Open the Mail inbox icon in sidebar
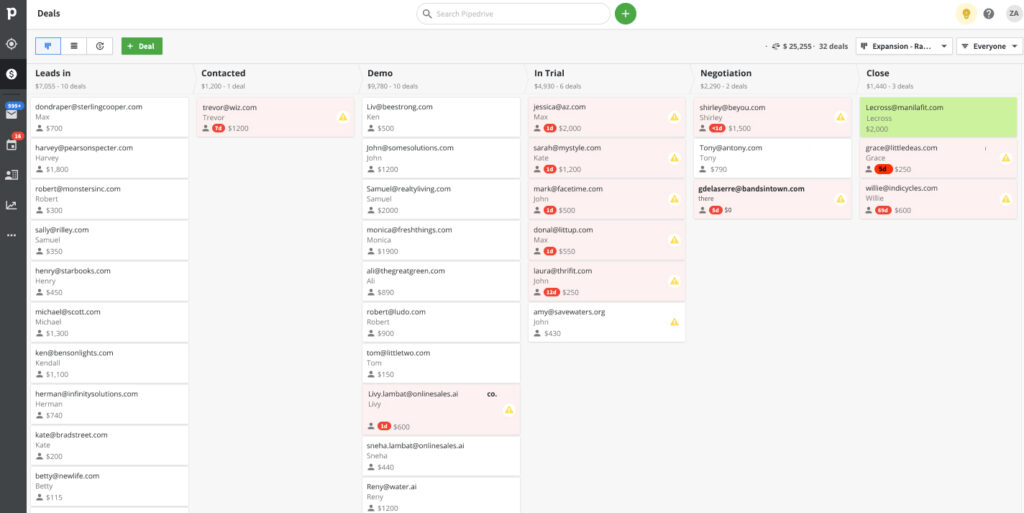The image size is (1024, 513). 12,114
